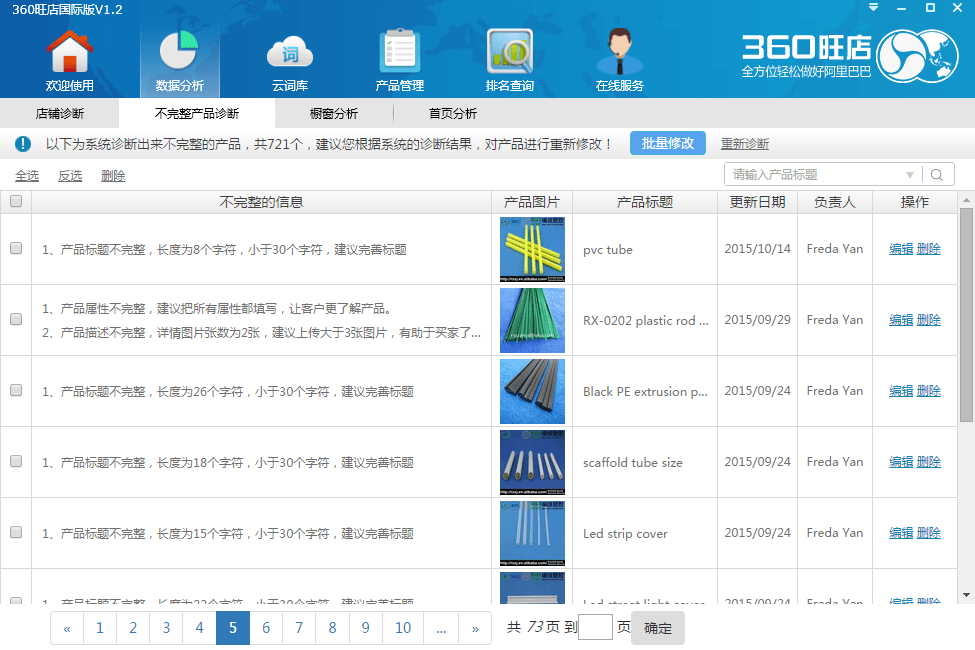The height and width of the screenshot is (650, 975).
Task: Check the box for pvc tube row
Action: pos(16,249)
